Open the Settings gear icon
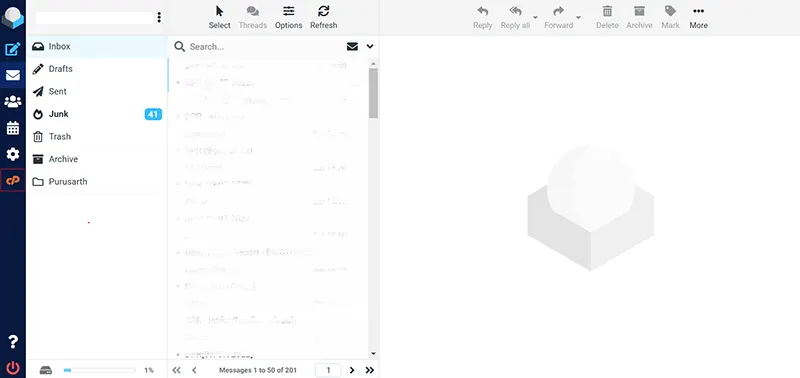Screen dimensions: 800x378 coord(13,154)
